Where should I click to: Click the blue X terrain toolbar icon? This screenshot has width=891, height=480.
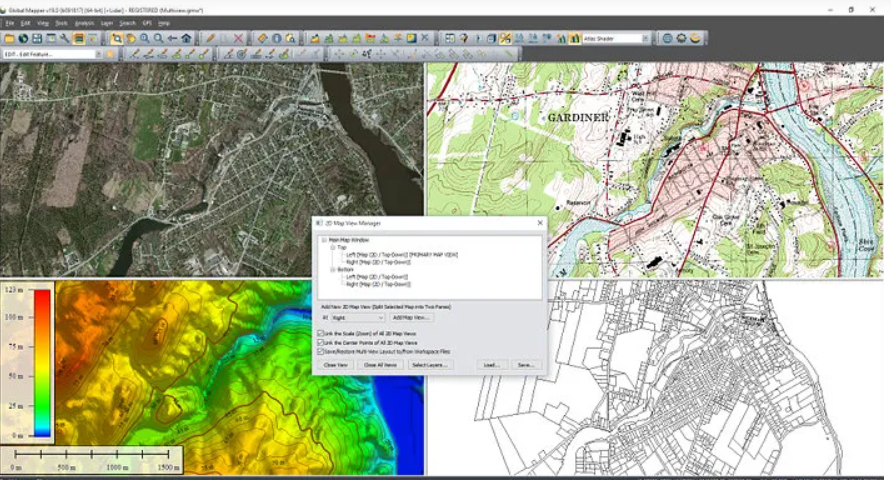pos(424,39)
